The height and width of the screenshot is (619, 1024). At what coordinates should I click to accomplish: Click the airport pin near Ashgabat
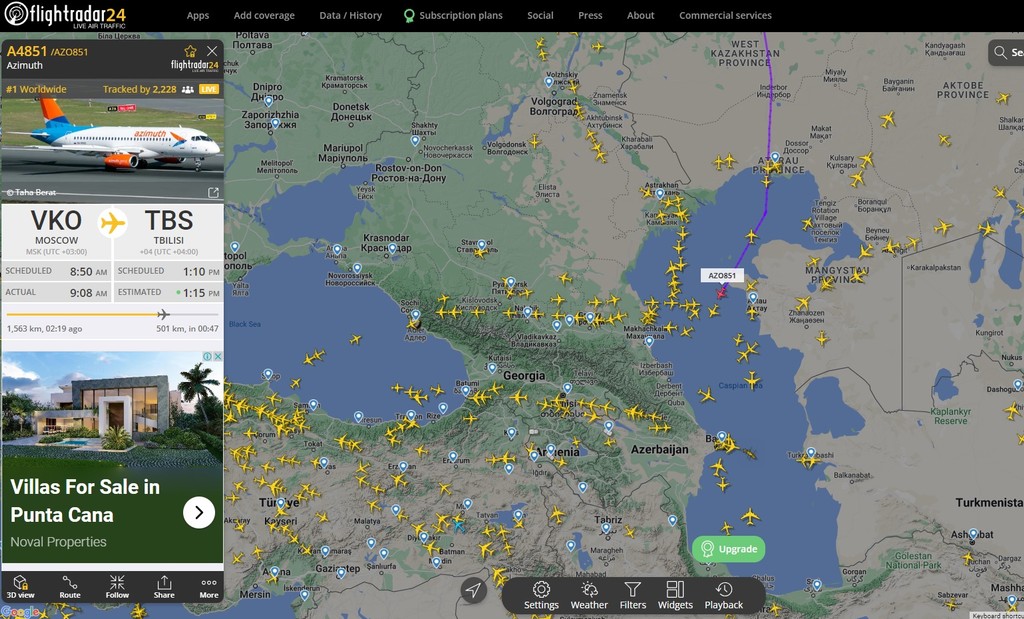973,534
